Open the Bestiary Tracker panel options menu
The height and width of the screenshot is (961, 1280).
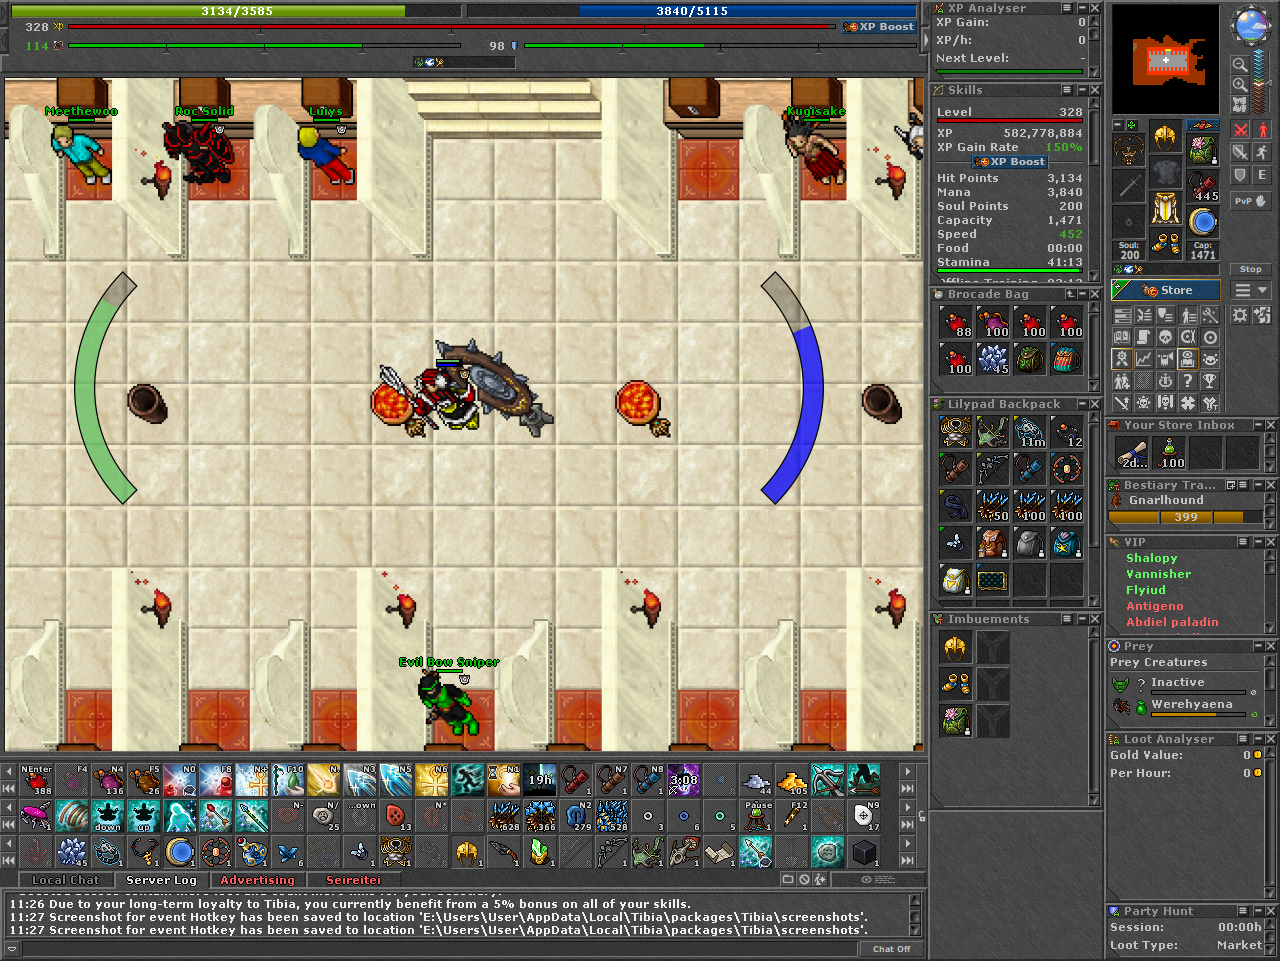coord(1243,485)
